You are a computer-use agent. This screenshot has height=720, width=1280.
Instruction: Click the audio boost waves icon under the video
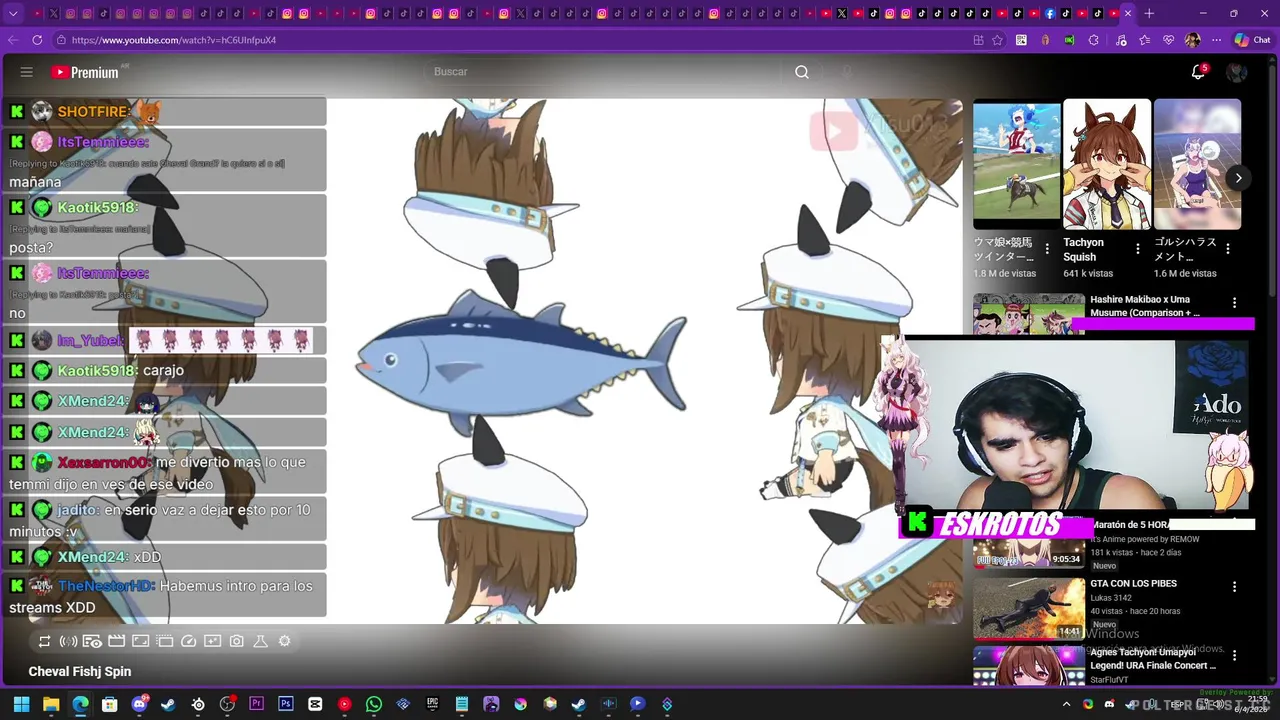68,641
